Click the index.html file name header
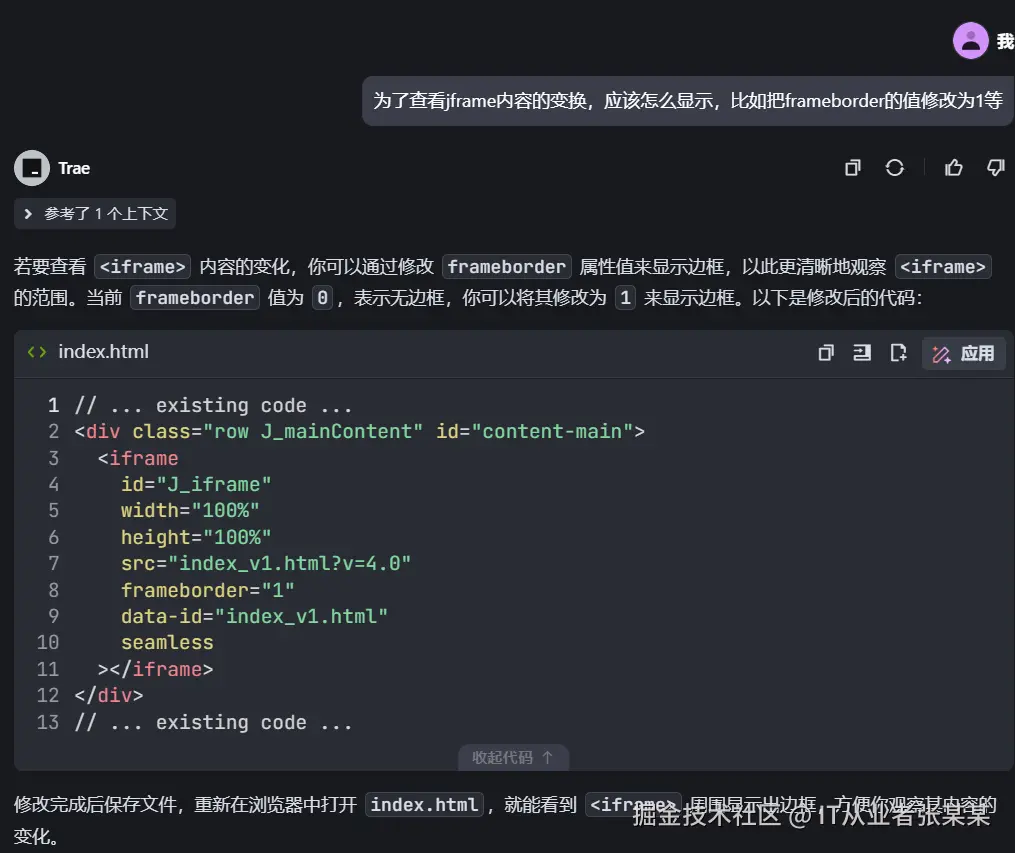The image size is (1015, 853). click(x=104, y=351)
